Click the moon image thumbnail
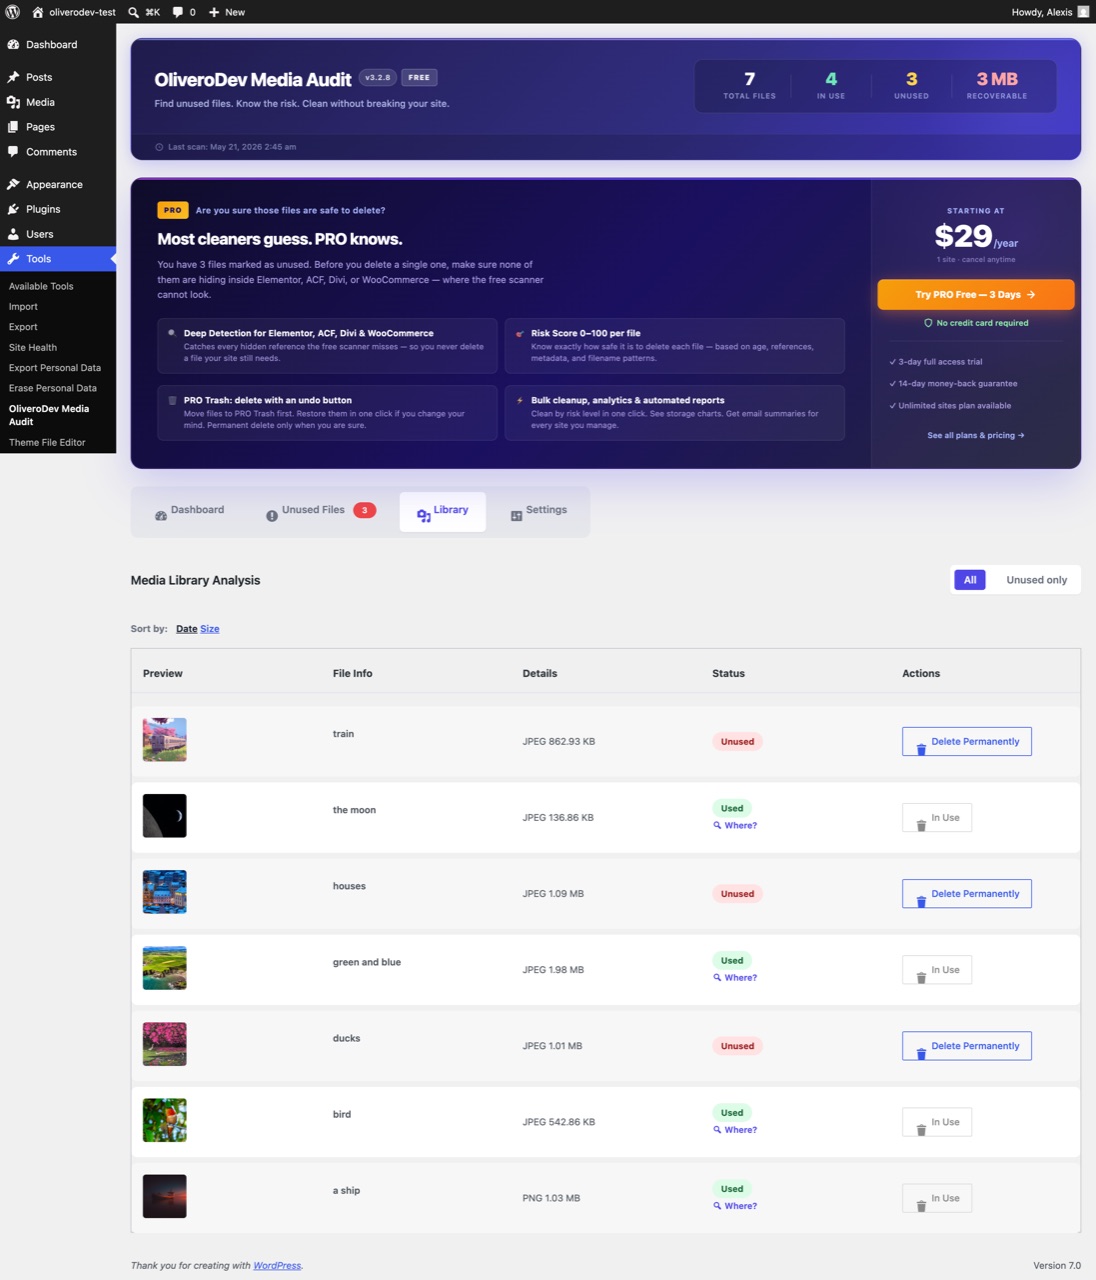The width and height of the screenshot is (1096, 1280). click(x=165, y=816)
